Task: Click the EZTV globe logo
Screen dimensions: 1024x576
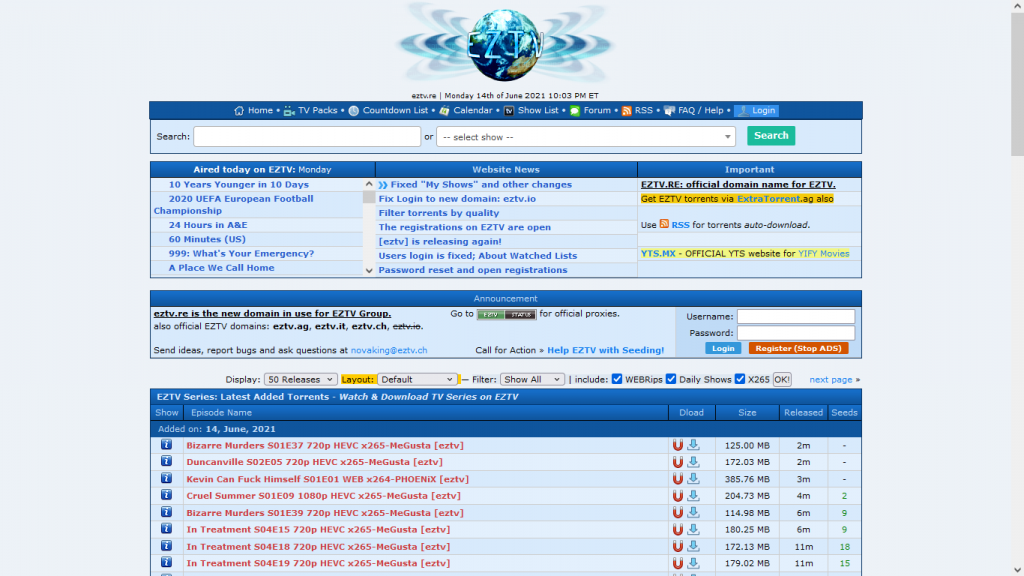Action: pyautogui.click(x=505, y=44)
